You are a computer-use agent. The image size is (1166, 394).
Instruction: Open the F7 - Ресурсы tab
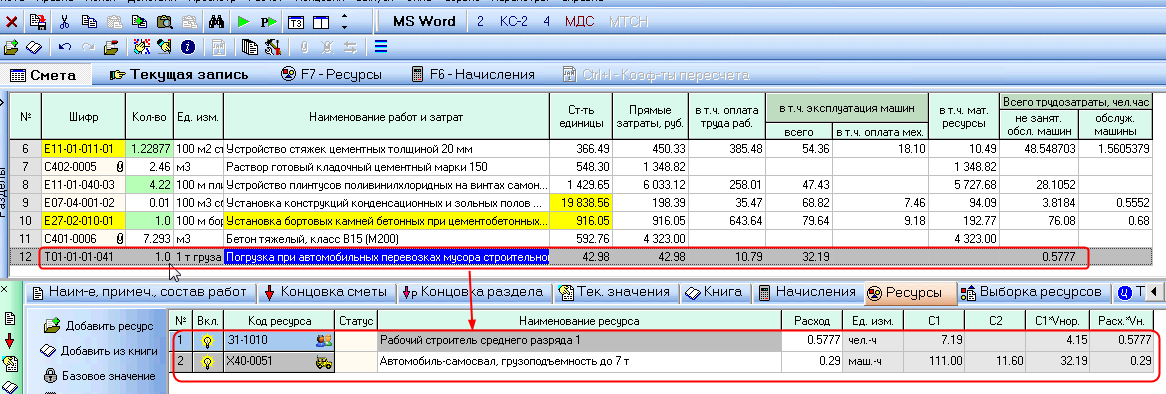[x=332, y=74]
